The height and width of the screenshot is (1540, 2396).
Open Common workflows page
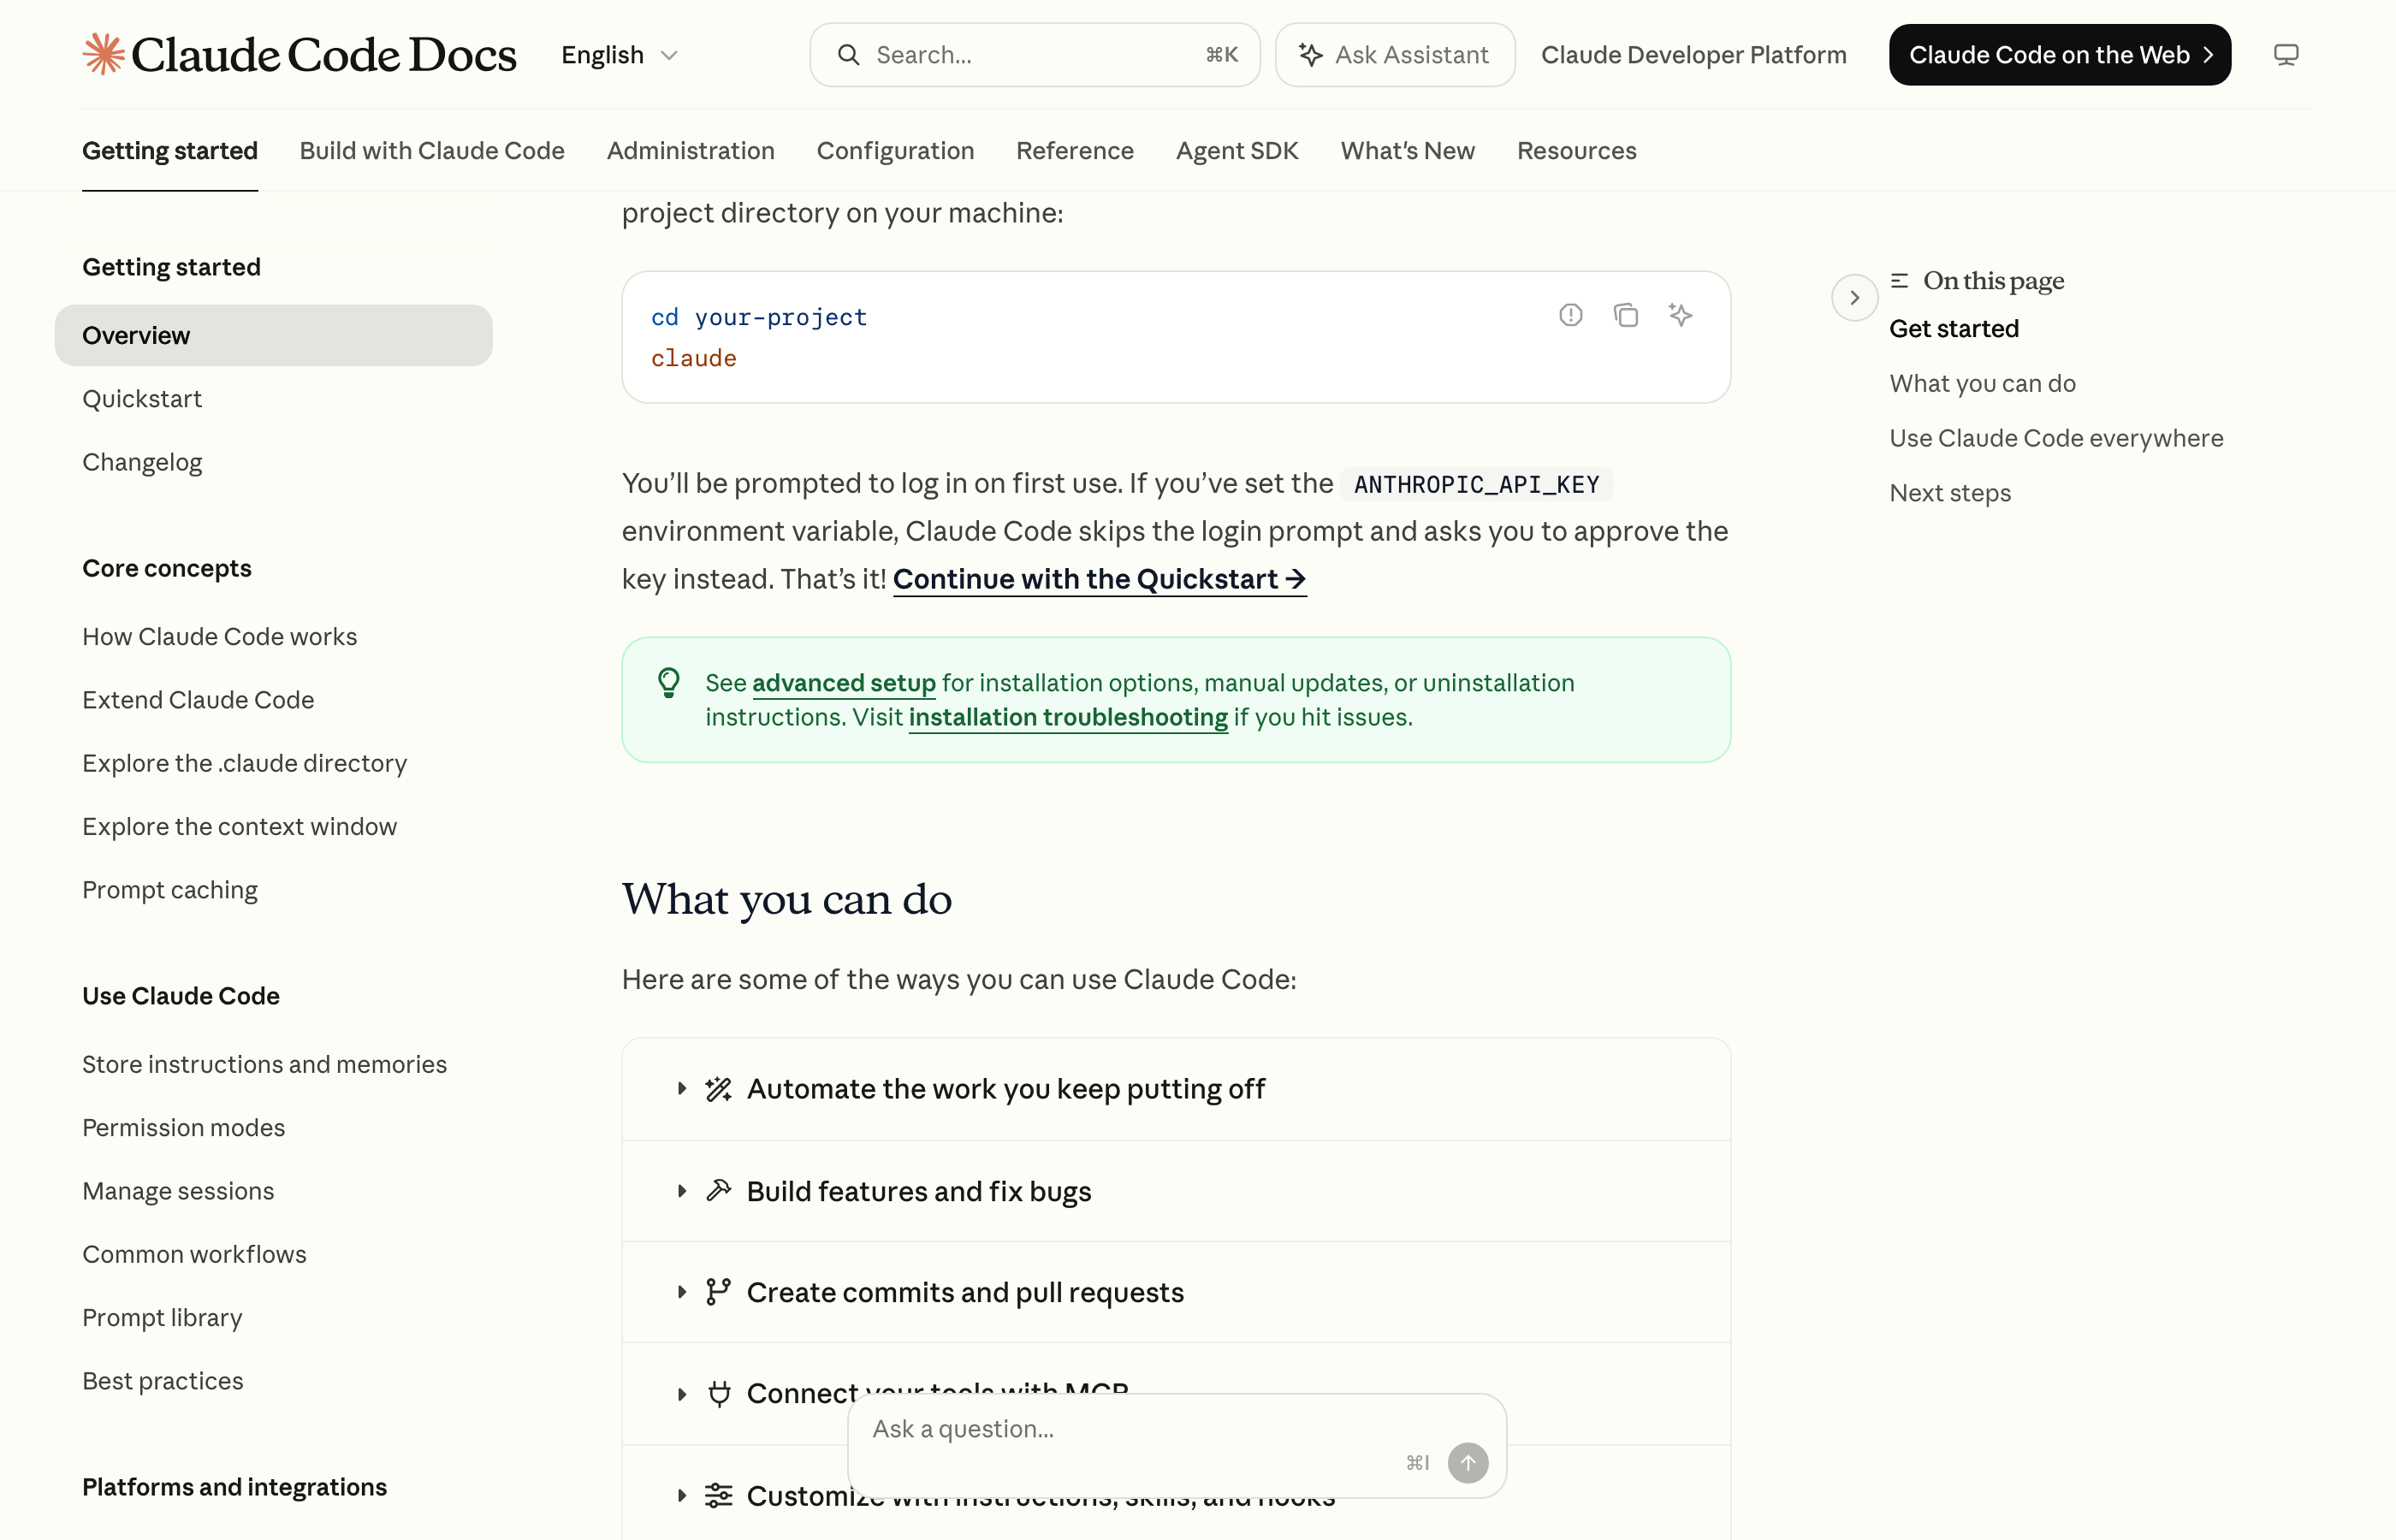pos(194,1254)
